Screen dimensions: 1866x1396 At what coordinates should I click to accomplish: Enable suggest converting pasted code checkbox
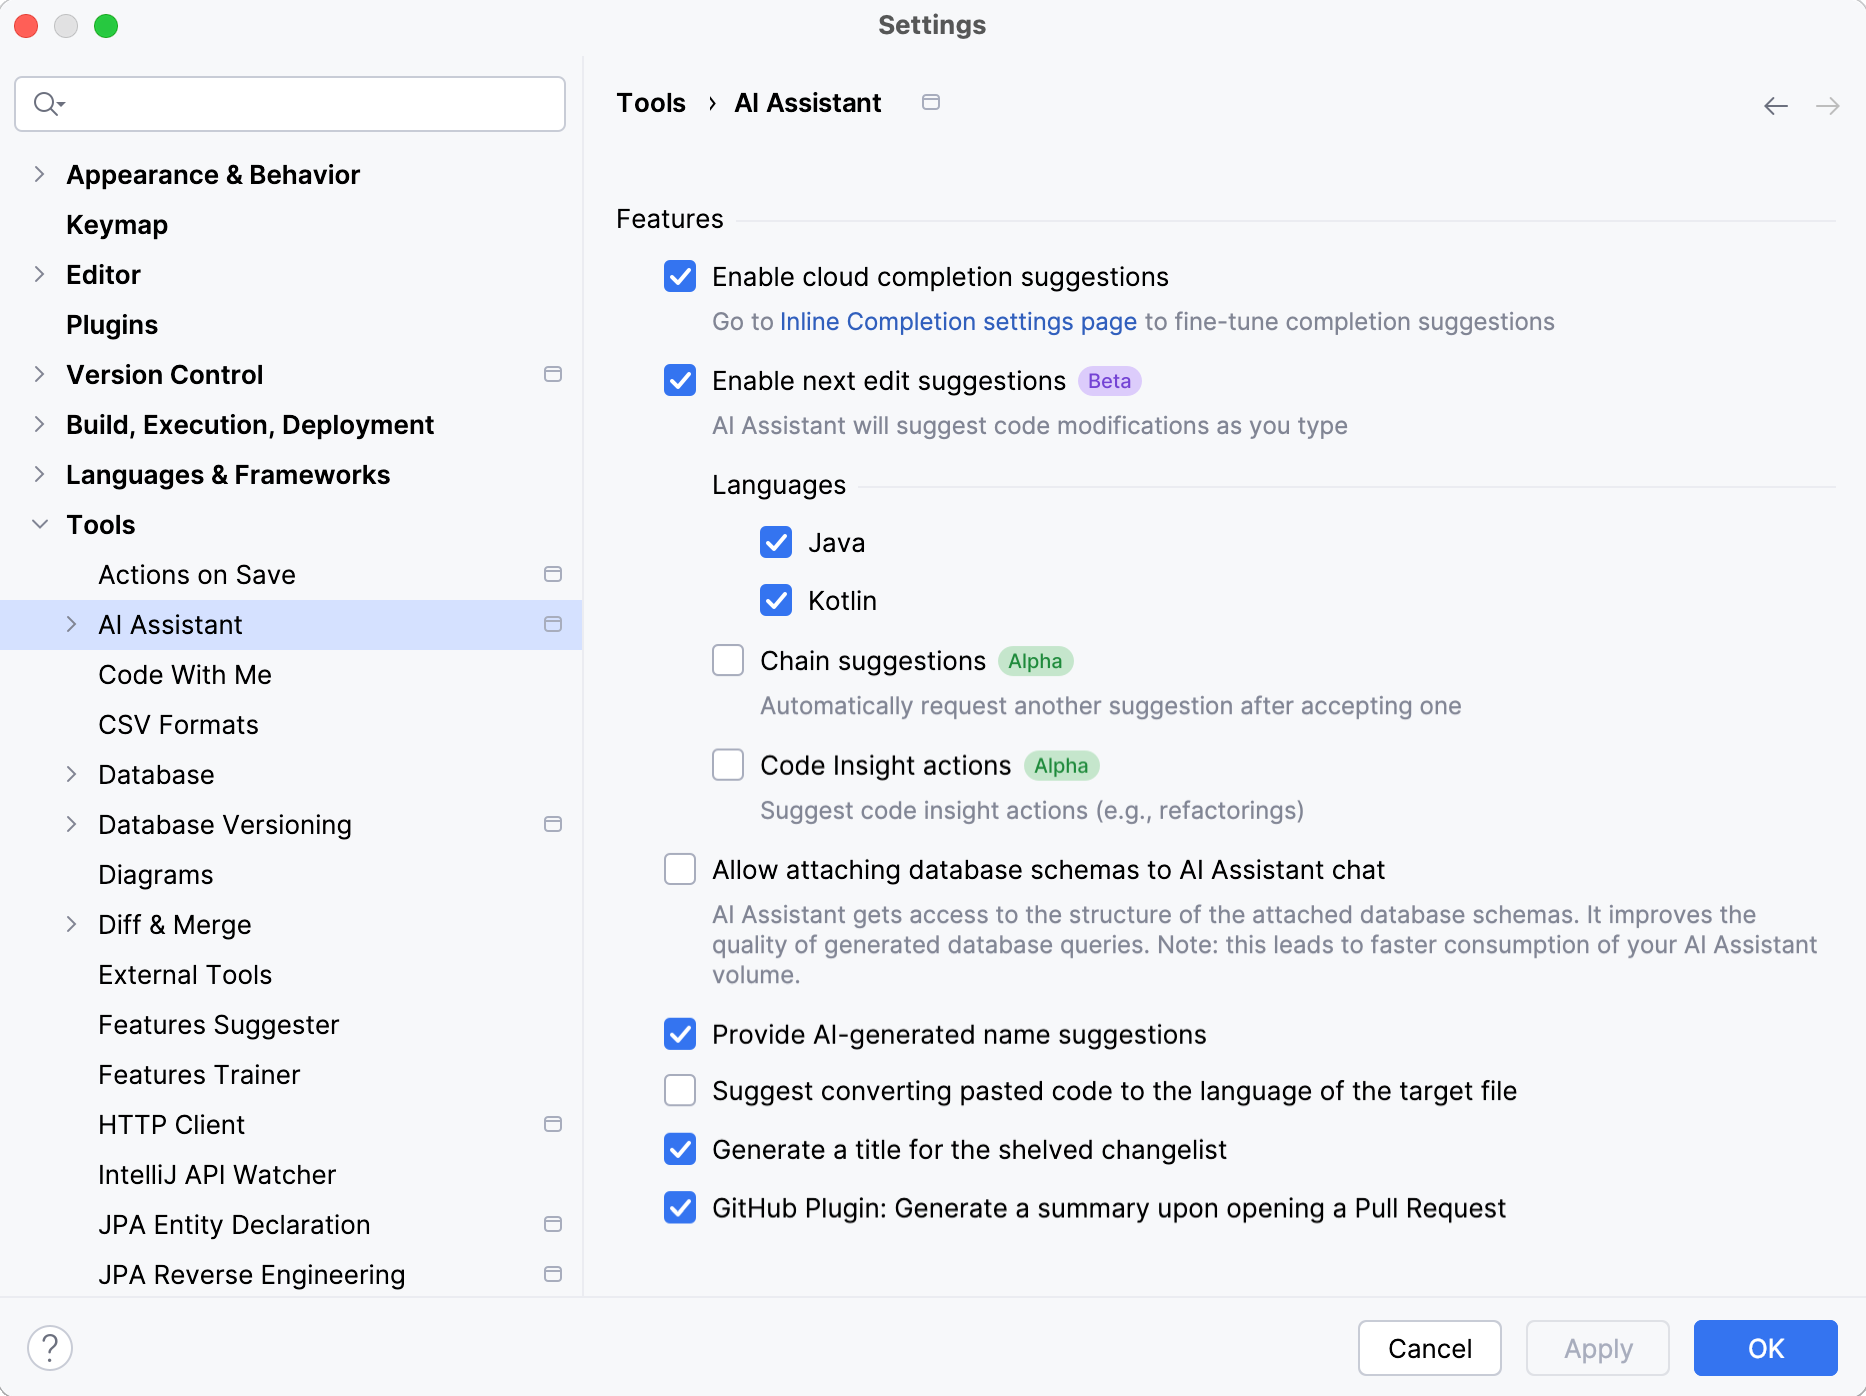[x=680, y=1090]
